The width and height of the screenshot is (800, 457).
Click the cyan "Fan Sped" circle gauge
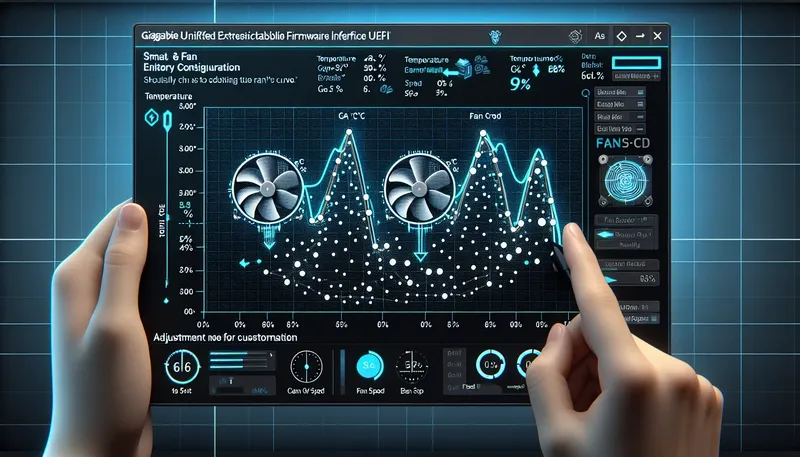click(369, 365)
